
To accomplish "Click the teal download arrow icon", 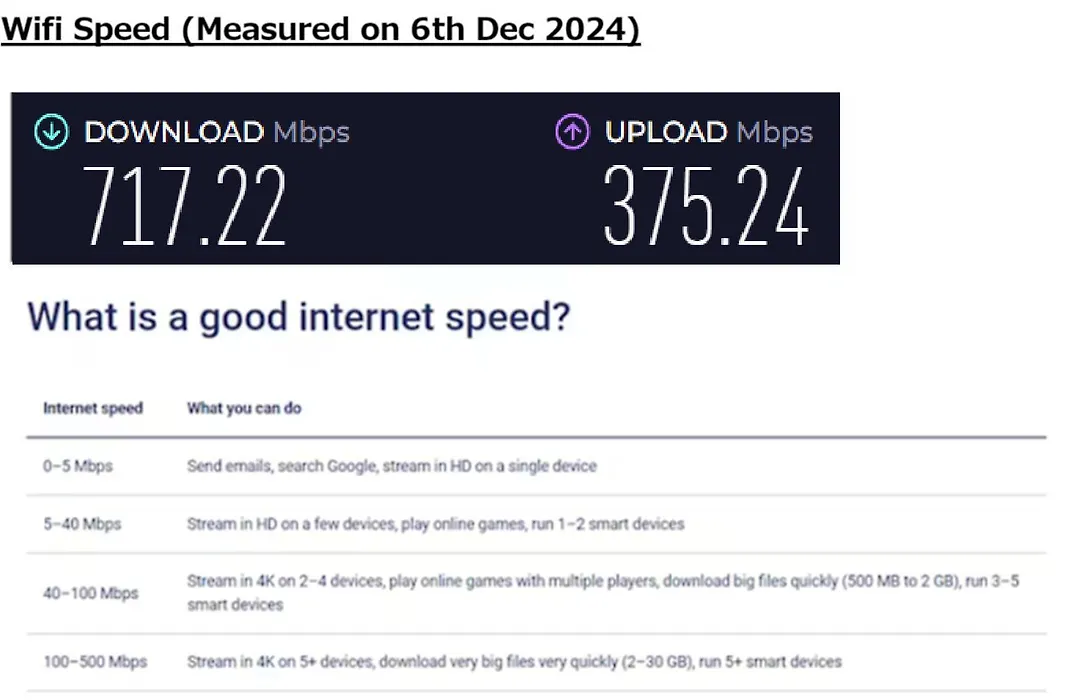I will click(x=52, y=131).
